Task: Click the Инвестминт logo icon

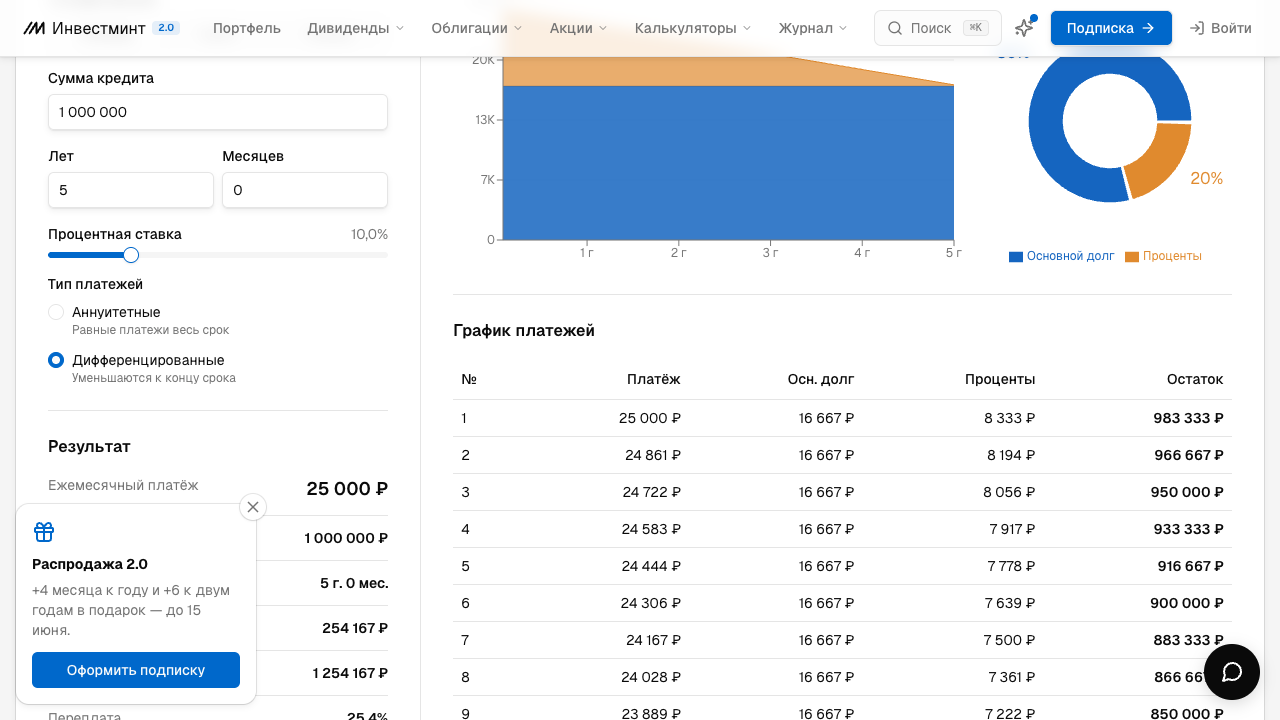Action: 35,28
